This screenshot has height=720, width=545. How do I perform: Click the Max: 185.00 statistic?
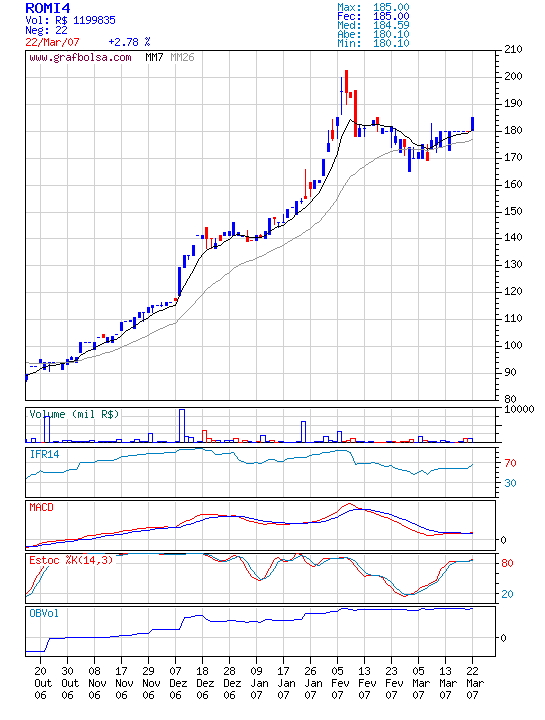tap(373, 7)
